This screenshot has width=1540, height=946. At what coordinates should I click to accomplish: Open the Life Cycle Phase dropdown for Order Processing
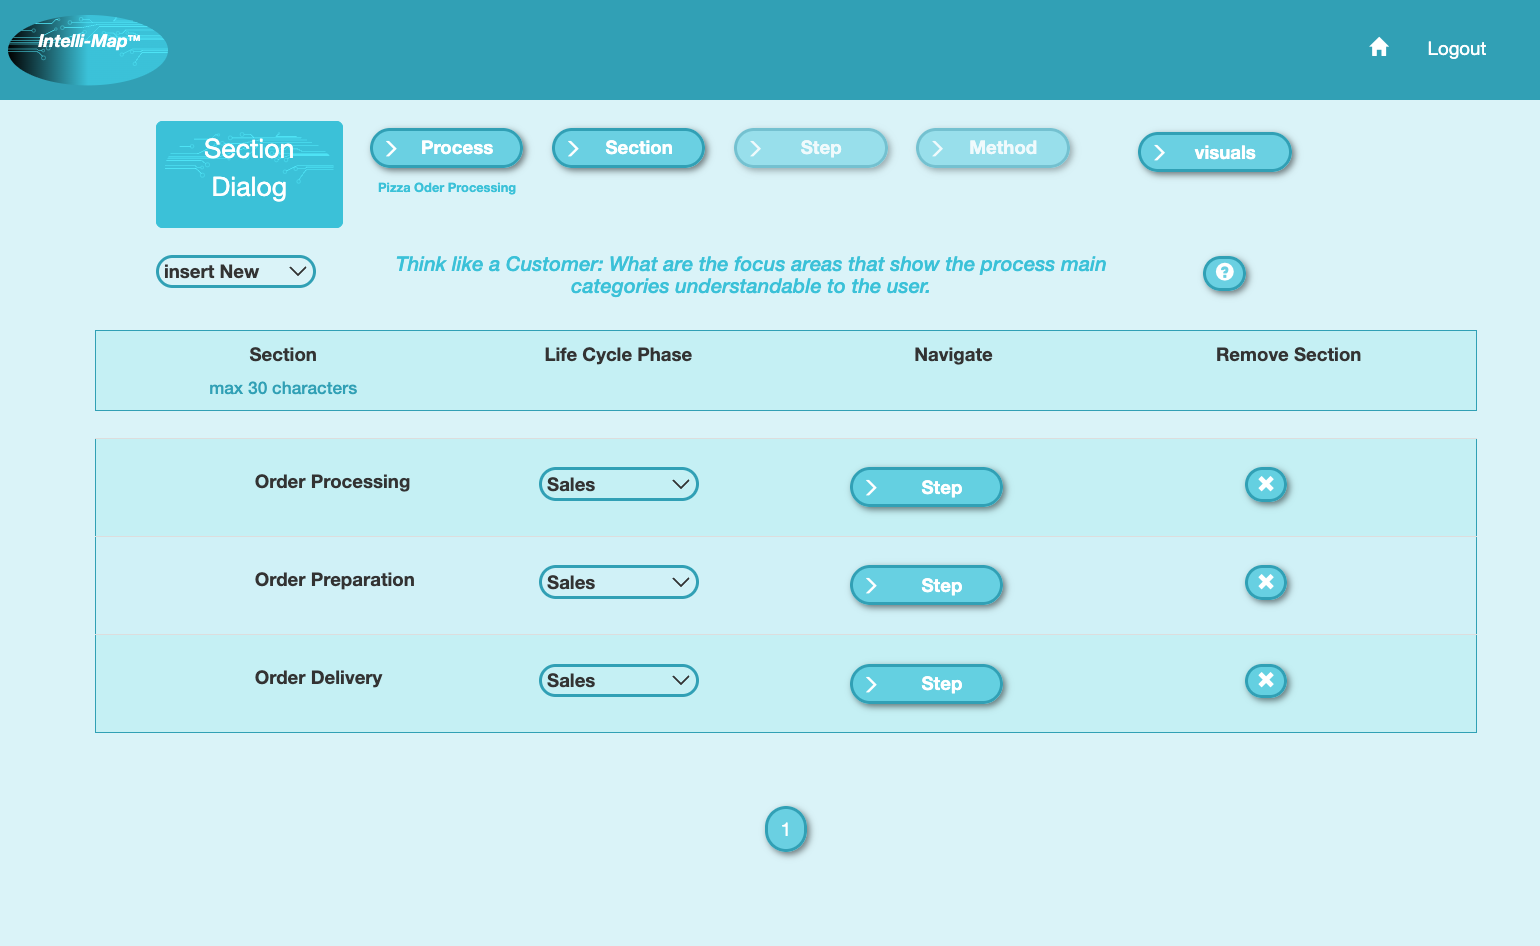[x=618, y=484]
